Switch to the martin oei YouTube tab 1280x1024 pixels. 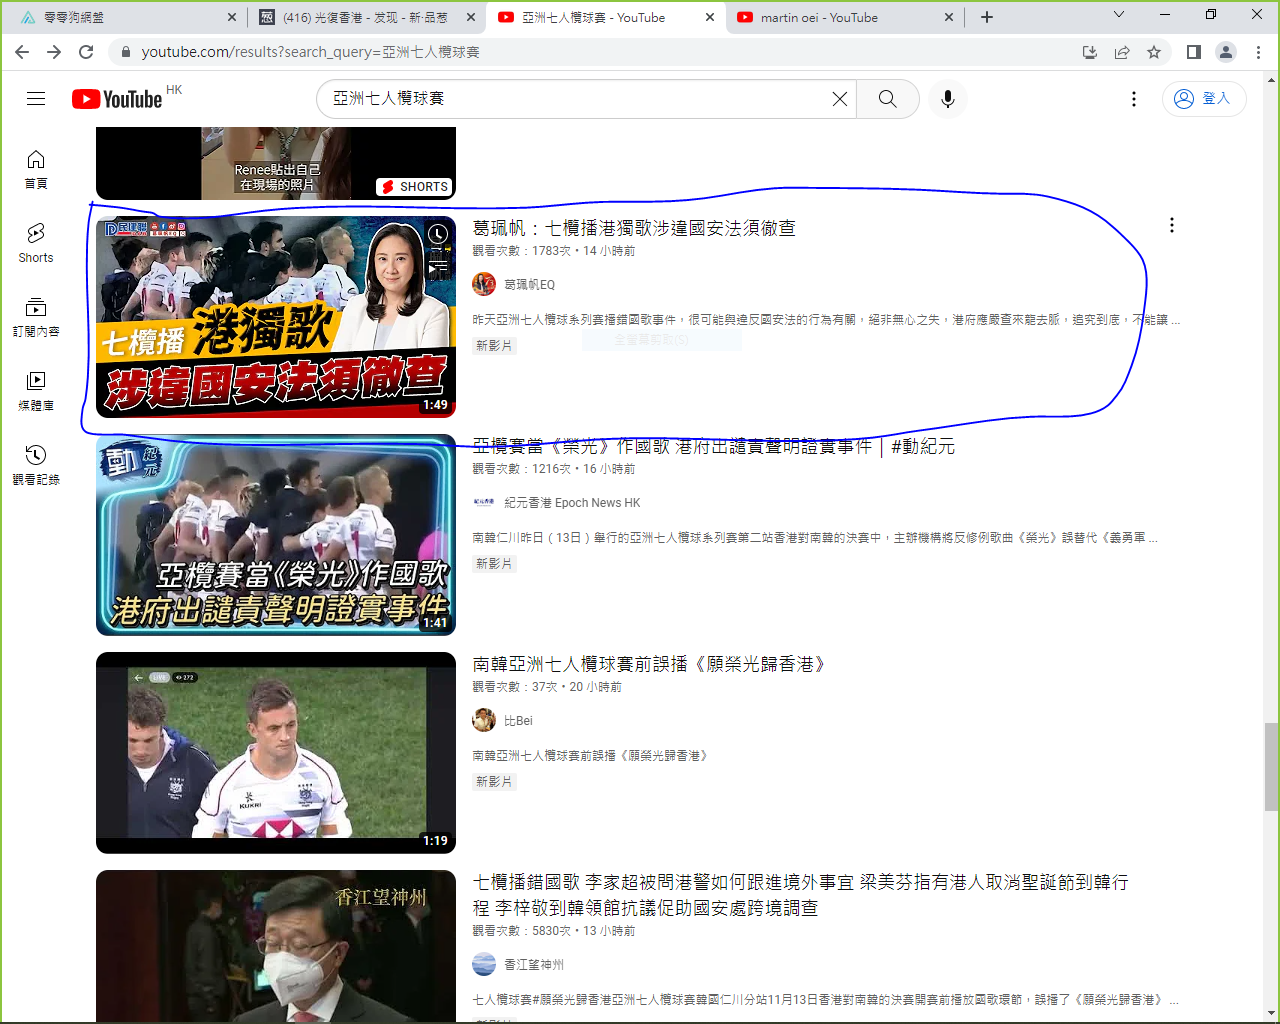[845, 17]
